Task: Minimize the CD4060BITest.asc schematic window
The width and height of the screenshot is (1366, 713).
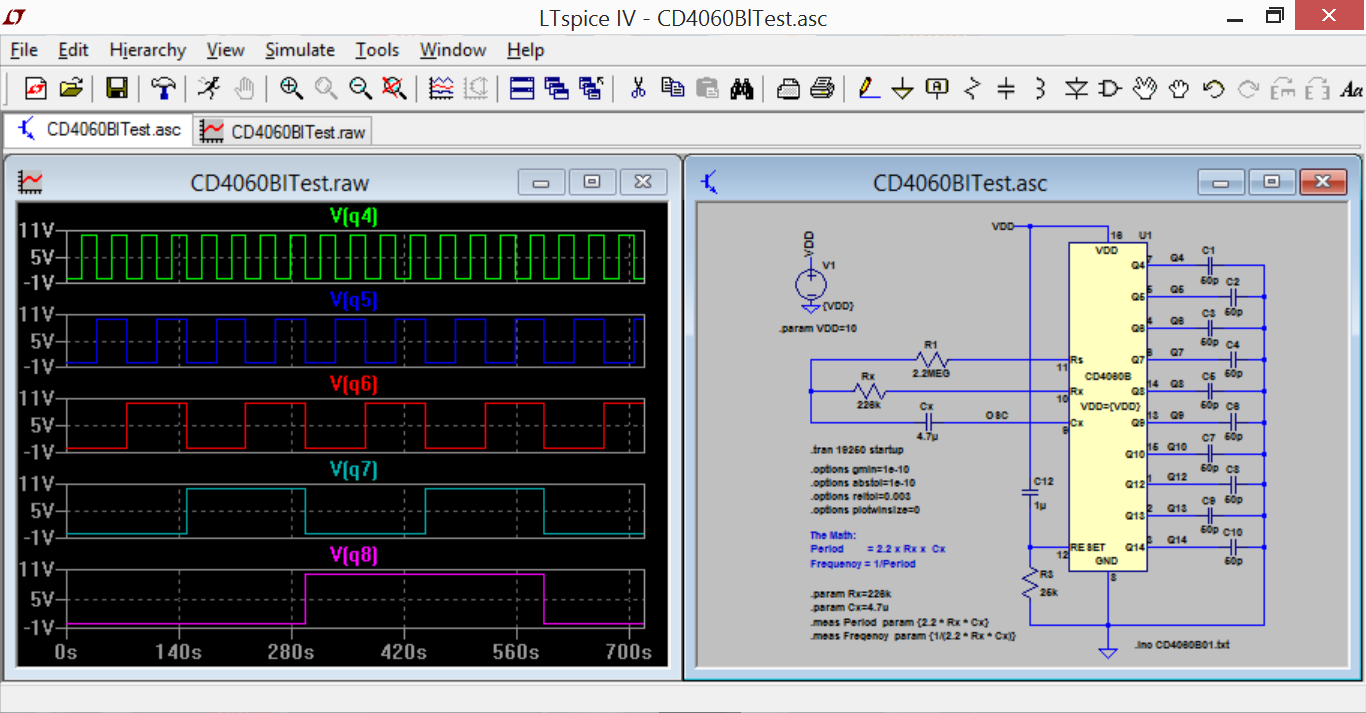Action: click(x=1221, y=182)
